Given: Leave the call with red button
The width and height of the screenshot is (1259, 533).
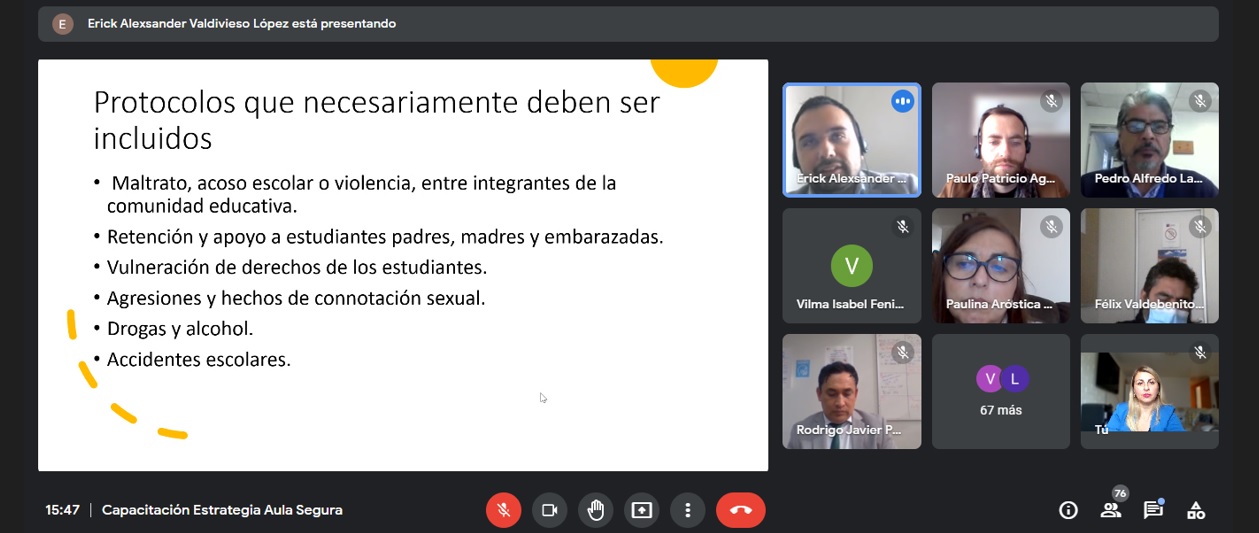Looking at the screenshot, I should [740, 510].
